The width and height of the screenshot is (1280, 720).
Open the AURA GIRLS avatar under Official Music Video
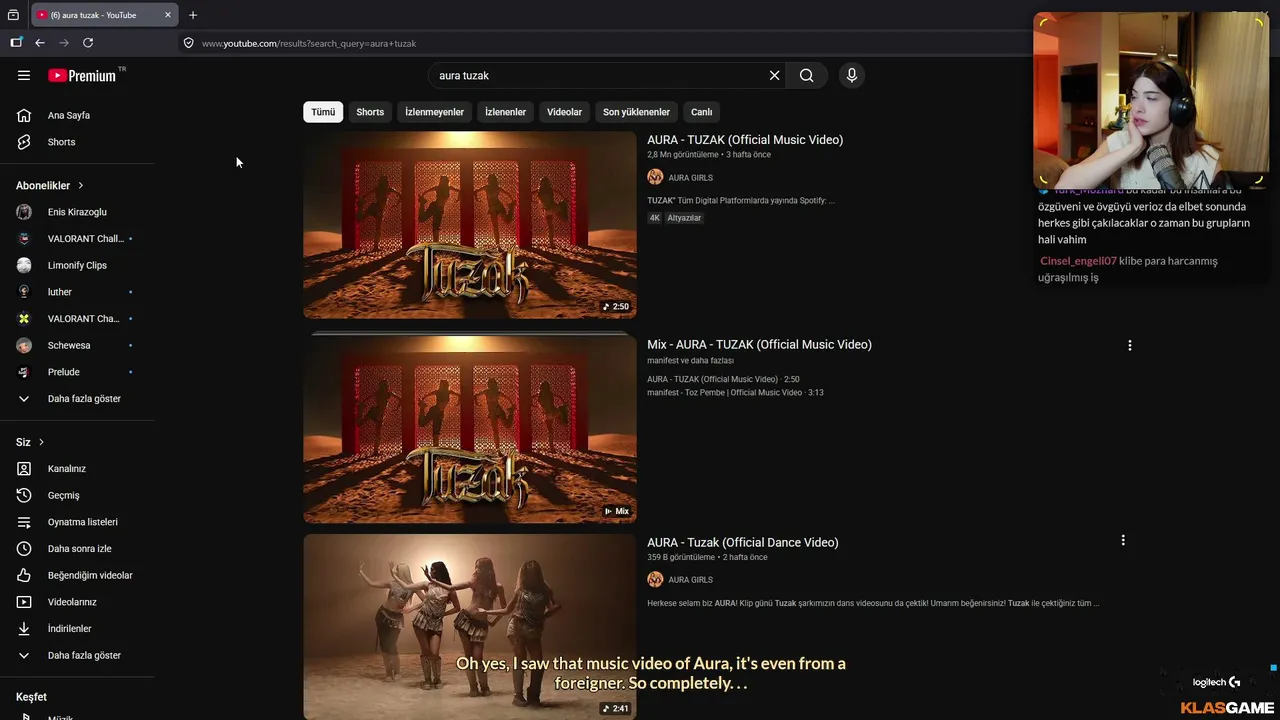[655, 177]
